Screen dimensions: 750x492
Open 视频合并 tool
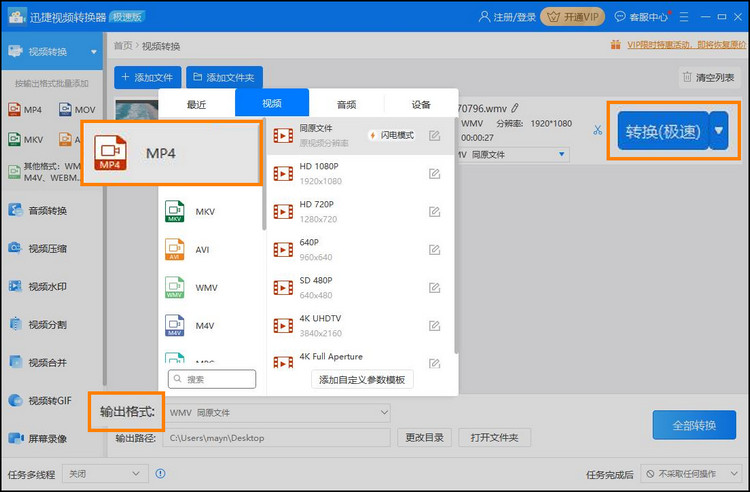coord(38,362)
